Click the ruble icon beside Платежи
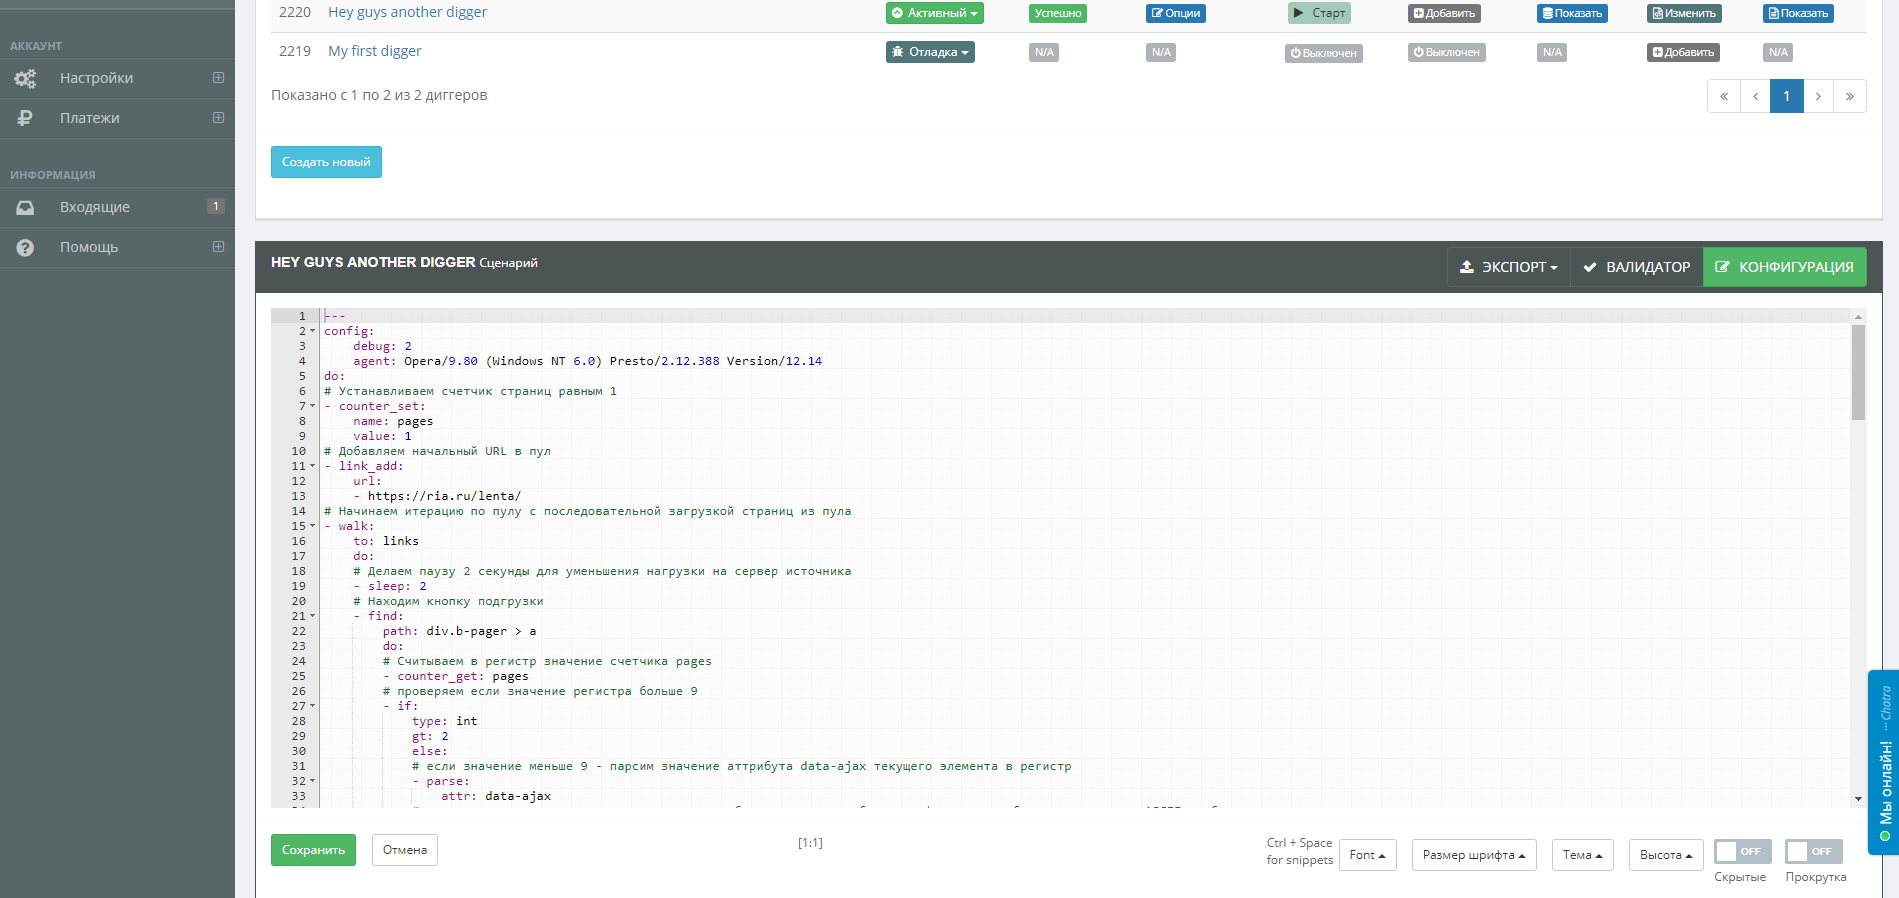The image size is (1899, 898). point(25,118)
